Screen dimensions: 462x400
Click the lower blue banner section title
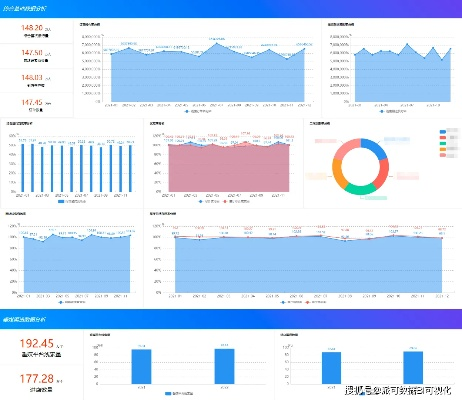click(x=24, y=319)
